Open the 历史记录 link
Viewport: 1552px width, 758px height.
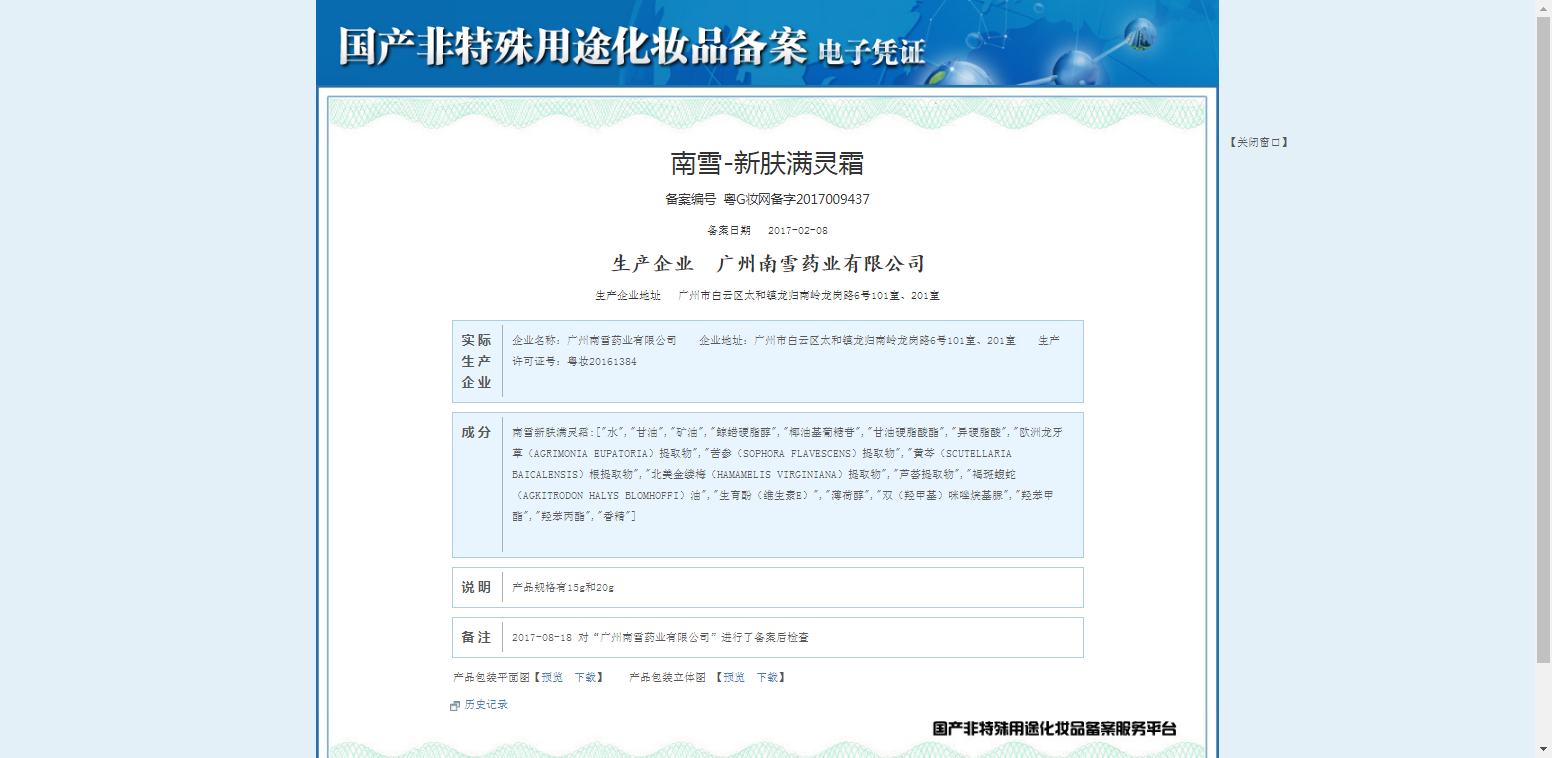pos(486,705)
